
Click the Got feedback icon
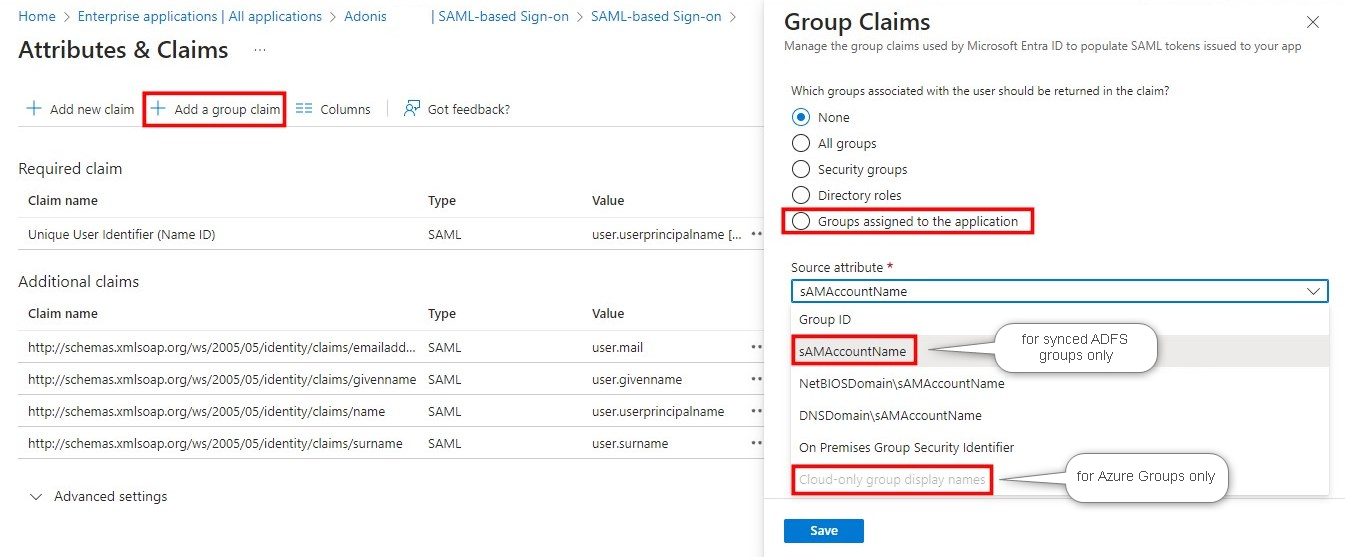point(411,109)
